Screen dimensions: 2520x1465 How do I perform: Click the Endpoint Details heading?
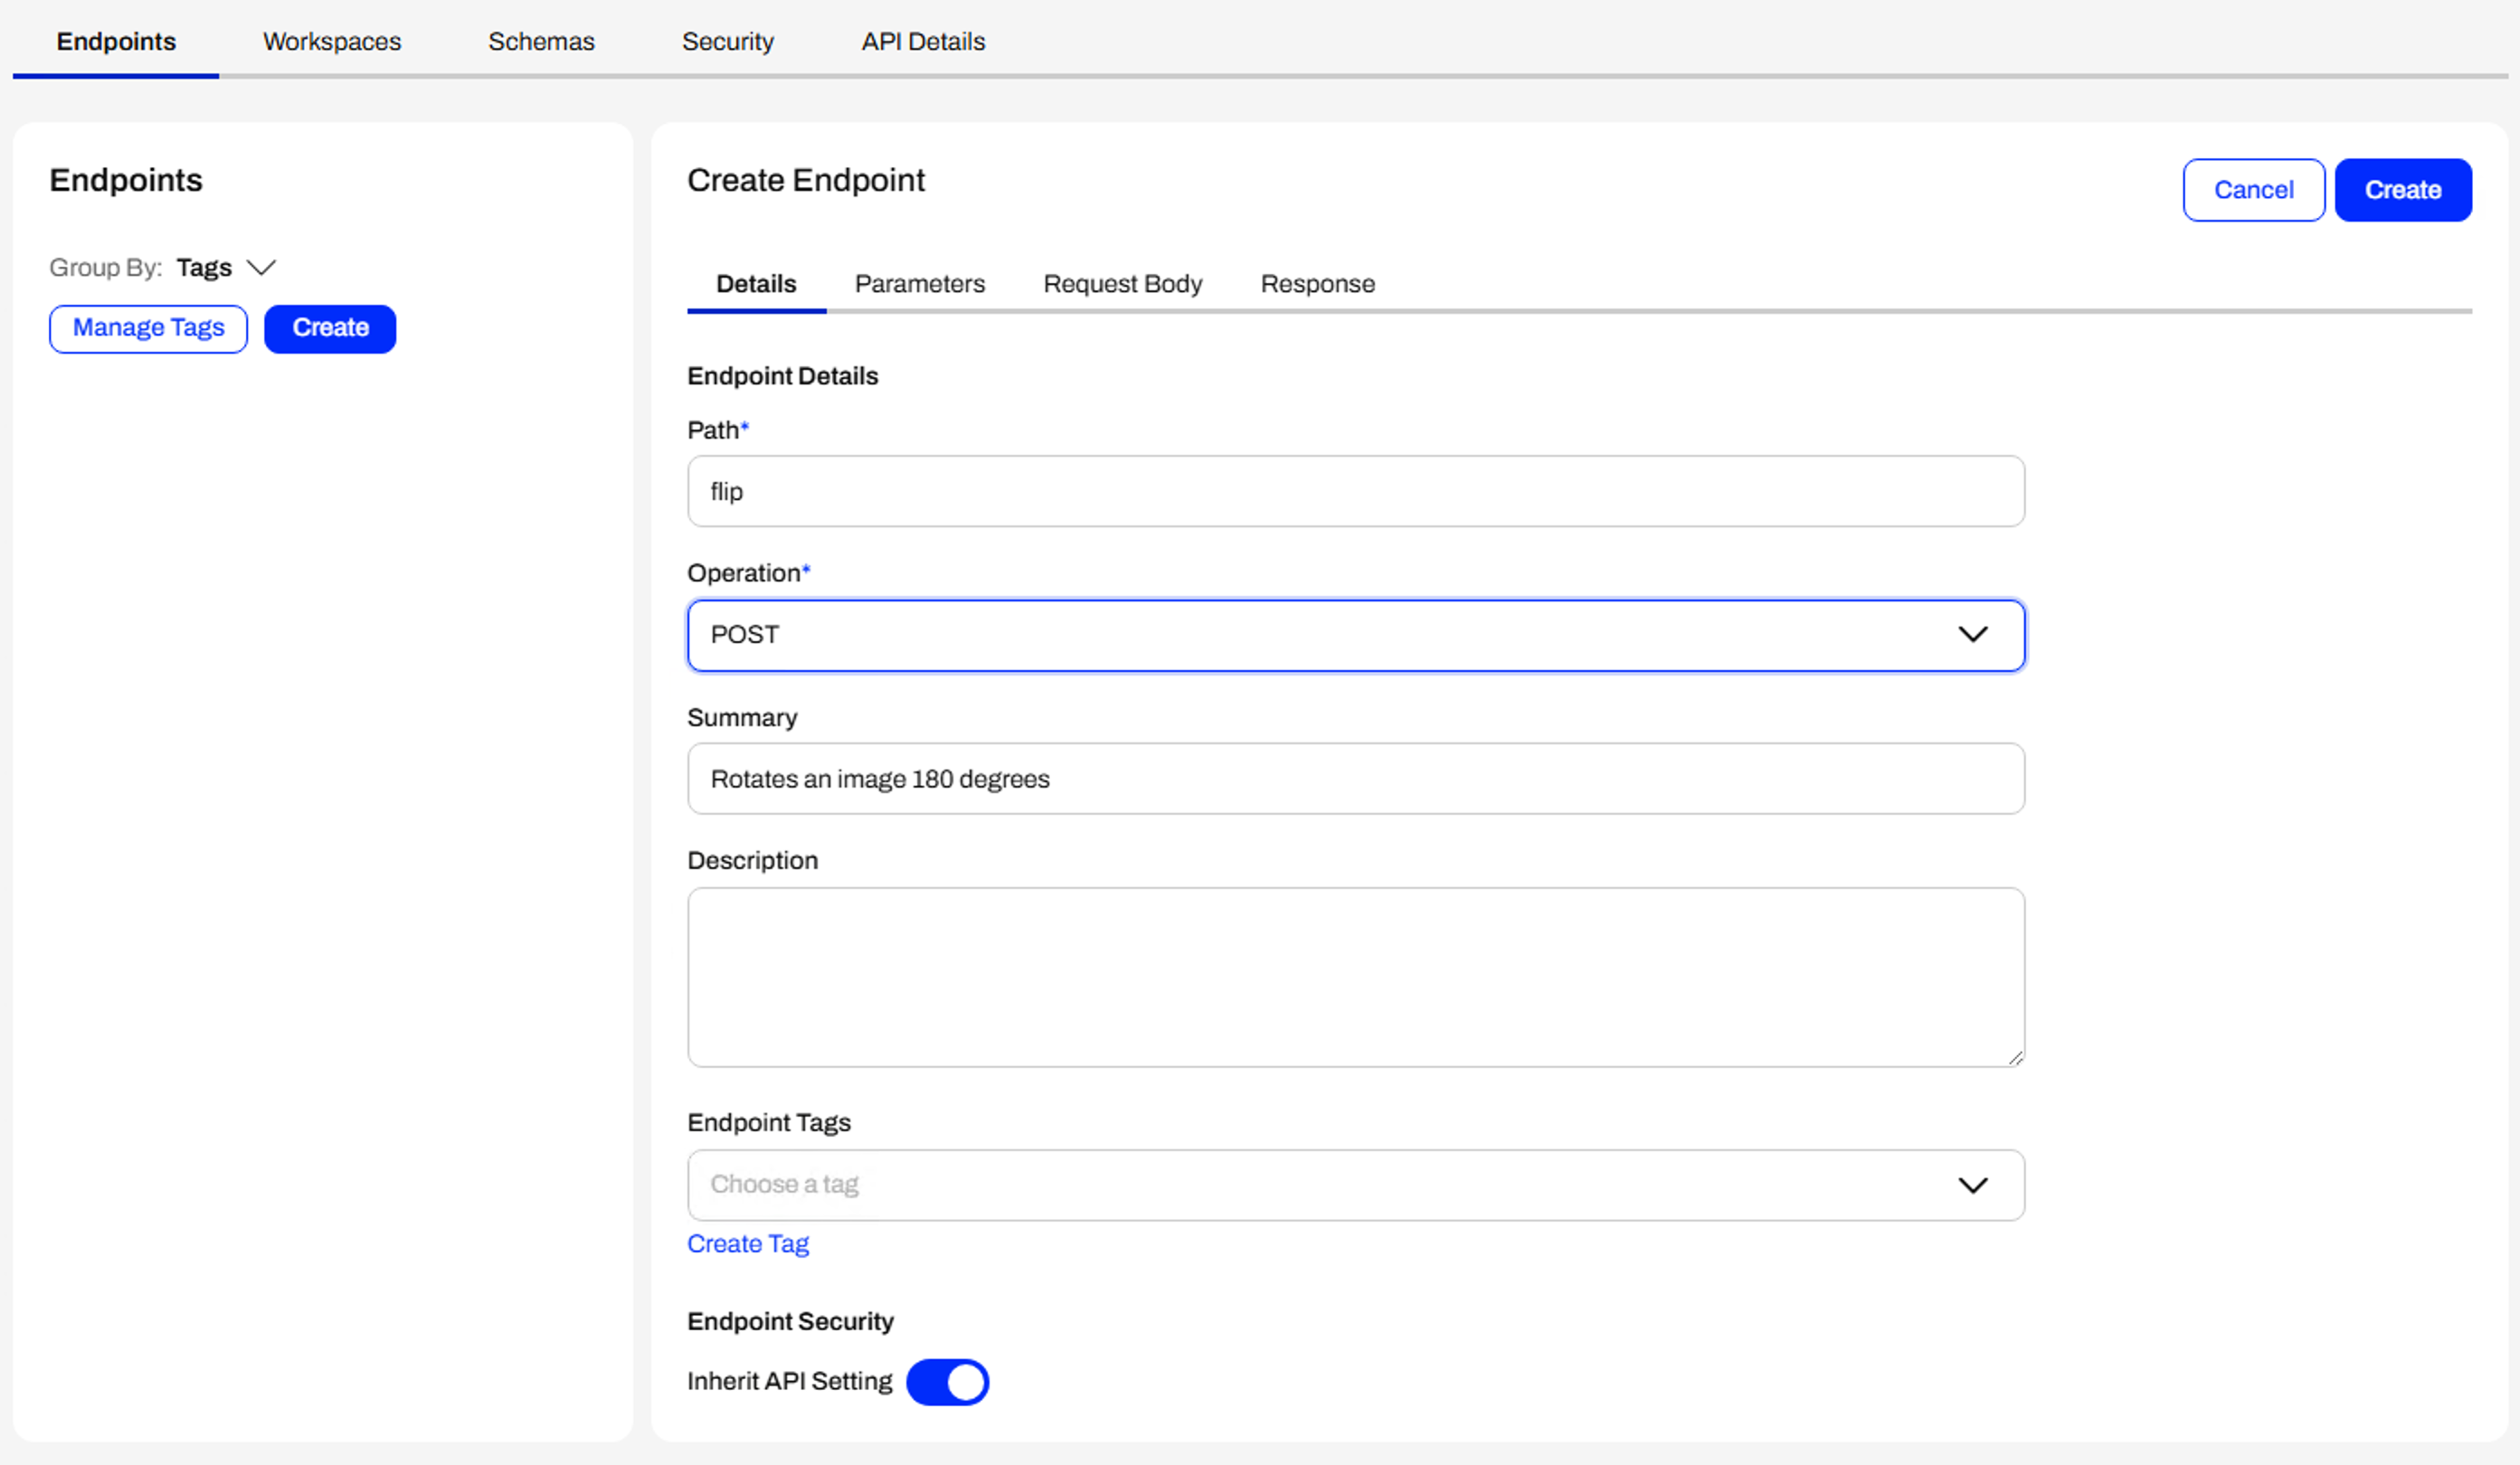pyautogui.click(x=782, y=376)
